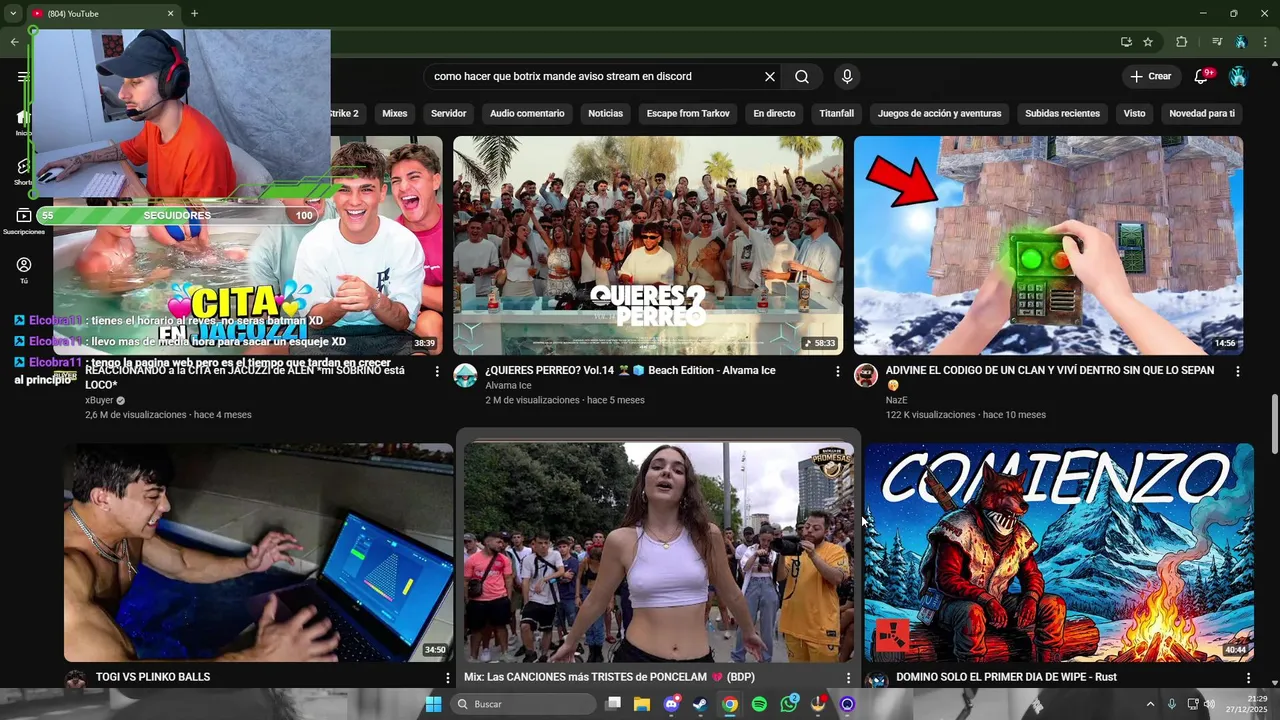Open Chrome extensions puzzle icon
Viewport: 1280px width, 720px height.
[1182, 42]
